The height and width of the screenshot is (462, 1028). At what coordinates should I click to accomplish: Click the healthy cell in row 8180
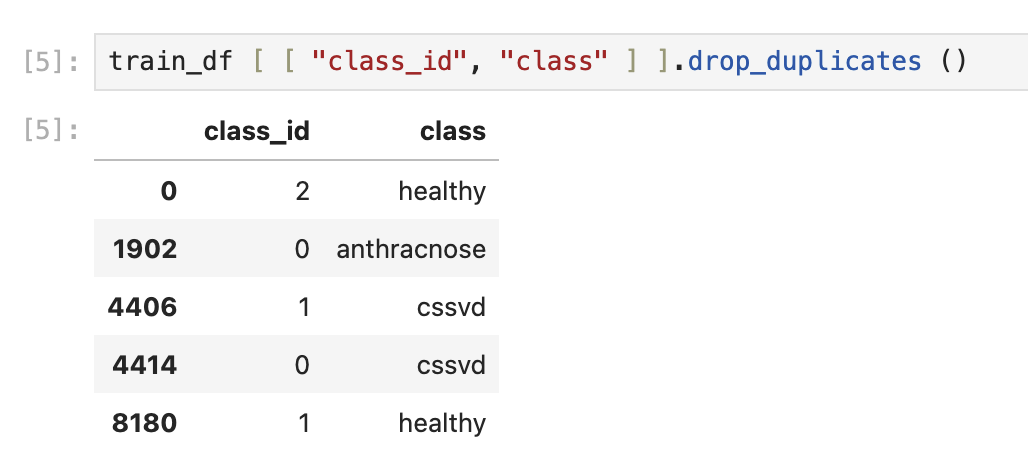[441, 423]
